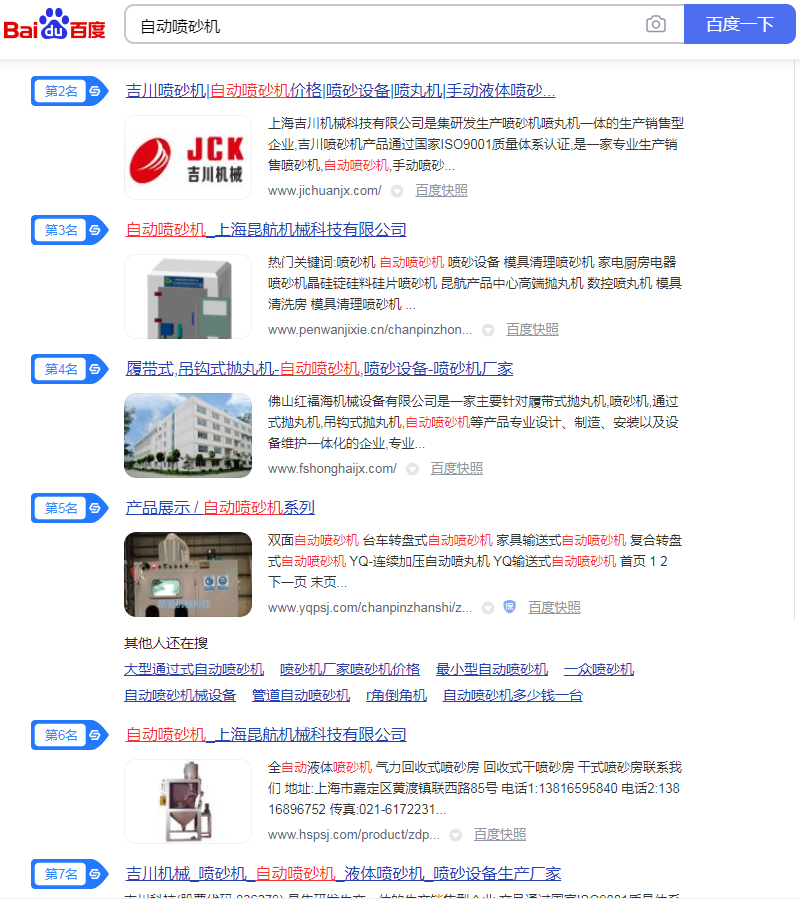Search related term 大型通过式自动喷砂机
Screen dimensions: 800x900
click(x=194, y=669)
